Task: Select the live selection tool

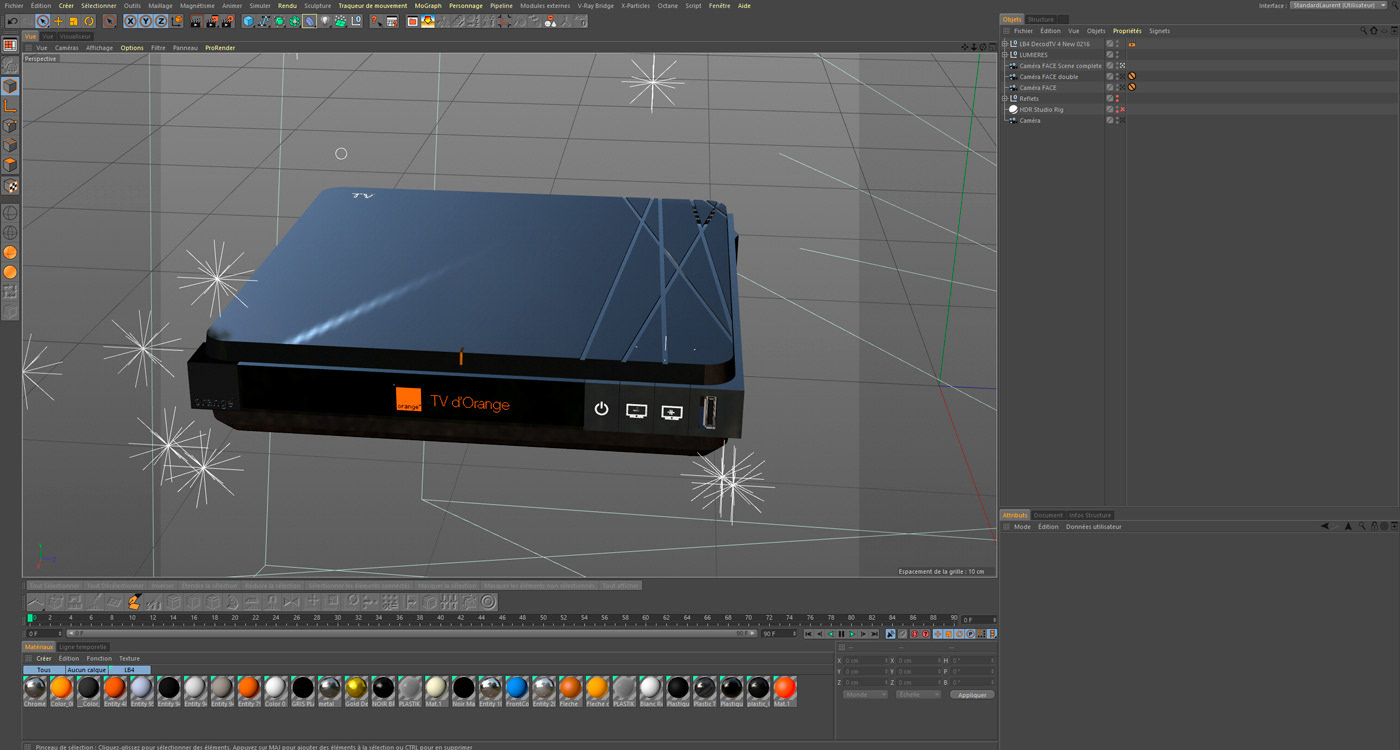Action: point(43,21)
